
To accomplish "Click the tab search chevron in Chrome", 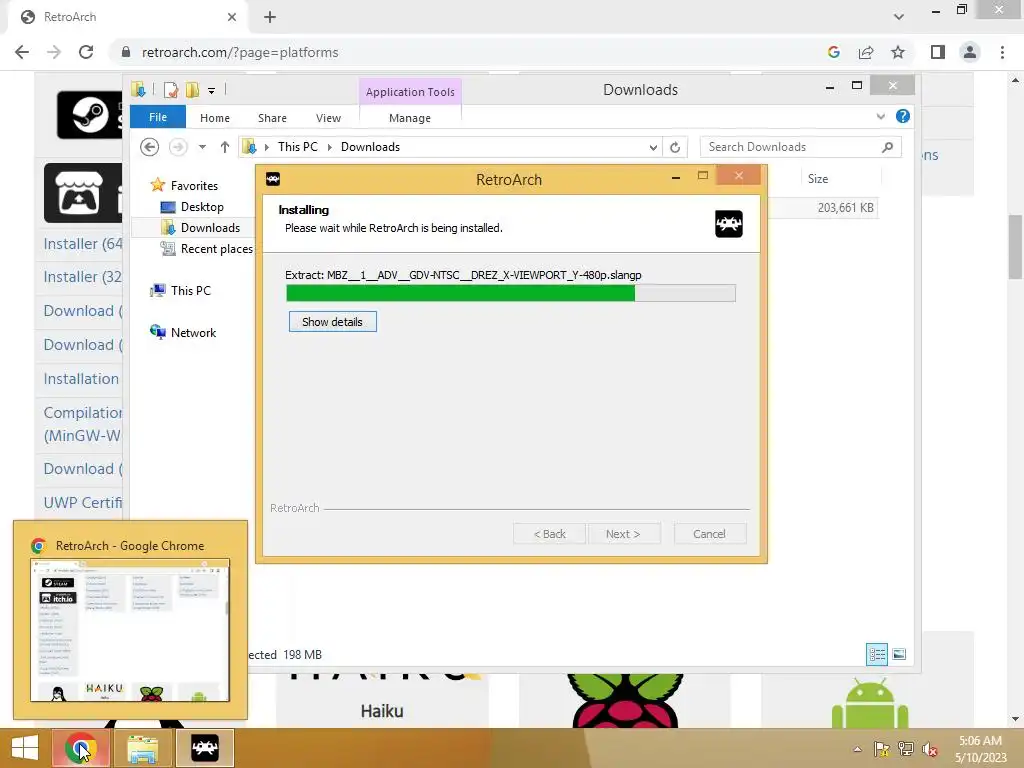I will (899, 17).
